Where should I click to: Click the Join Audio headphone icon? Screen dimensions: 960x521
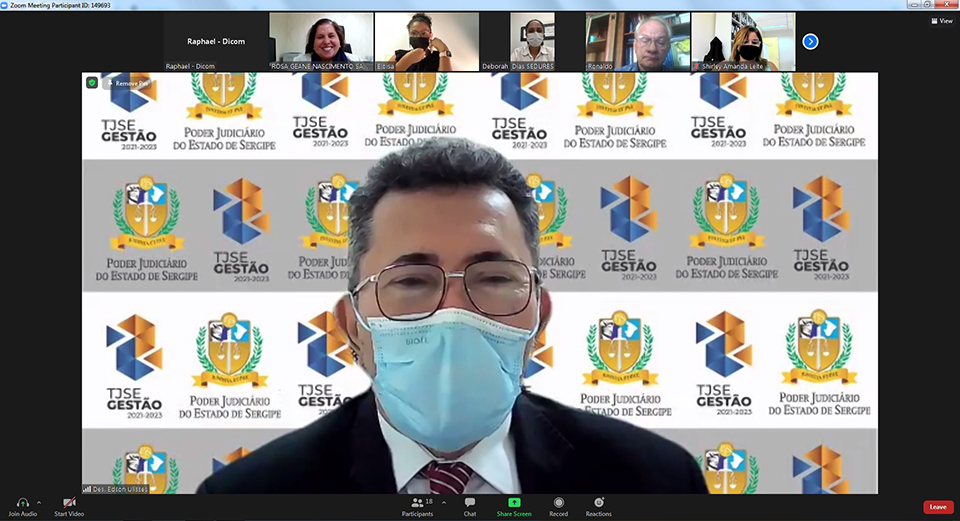pos(22,503)
